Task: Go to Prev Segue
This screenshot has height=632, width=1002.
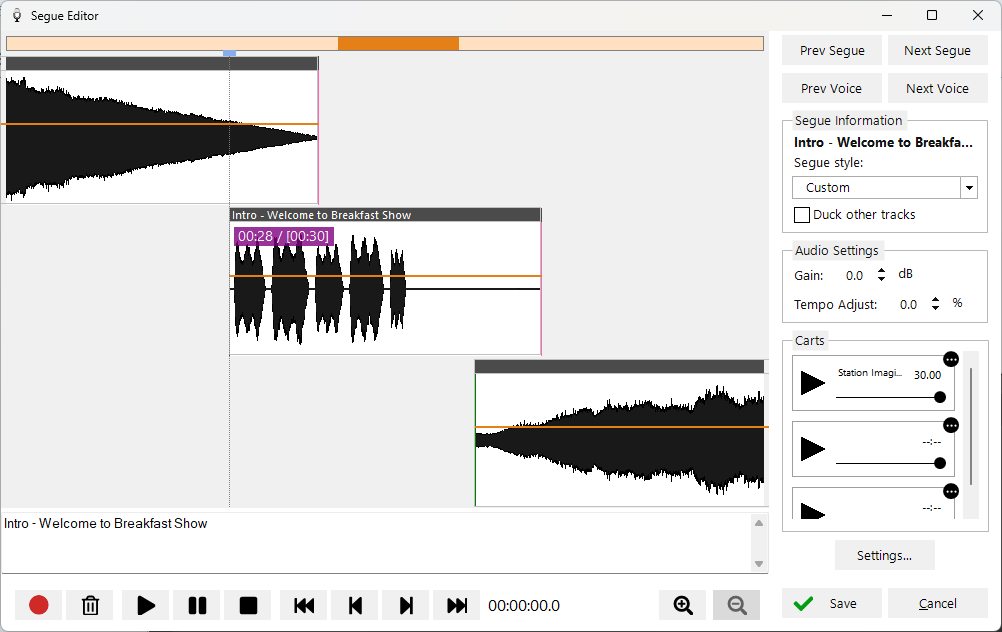Action: (832, 50)
